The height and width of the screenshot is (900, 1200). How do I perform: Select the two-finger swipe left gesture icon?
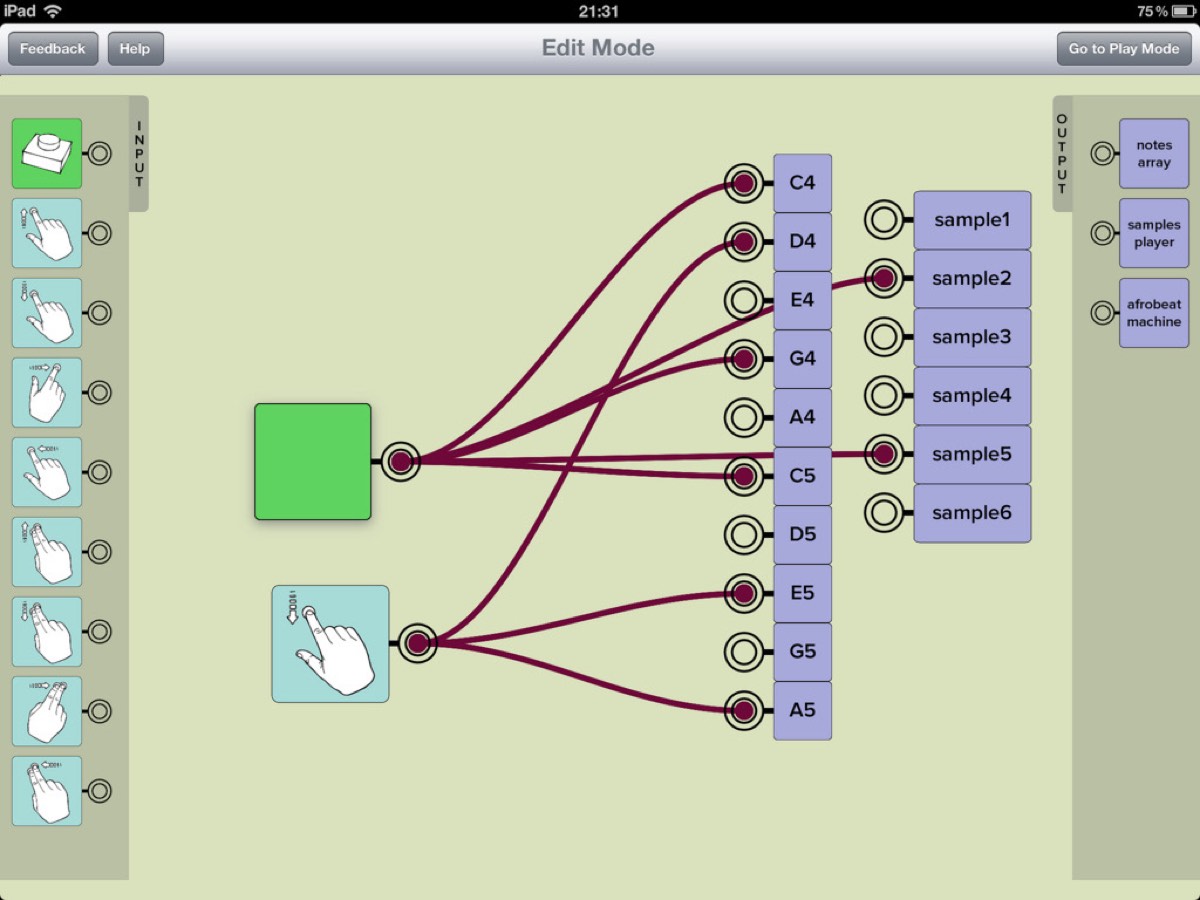(x=47, y=791)
